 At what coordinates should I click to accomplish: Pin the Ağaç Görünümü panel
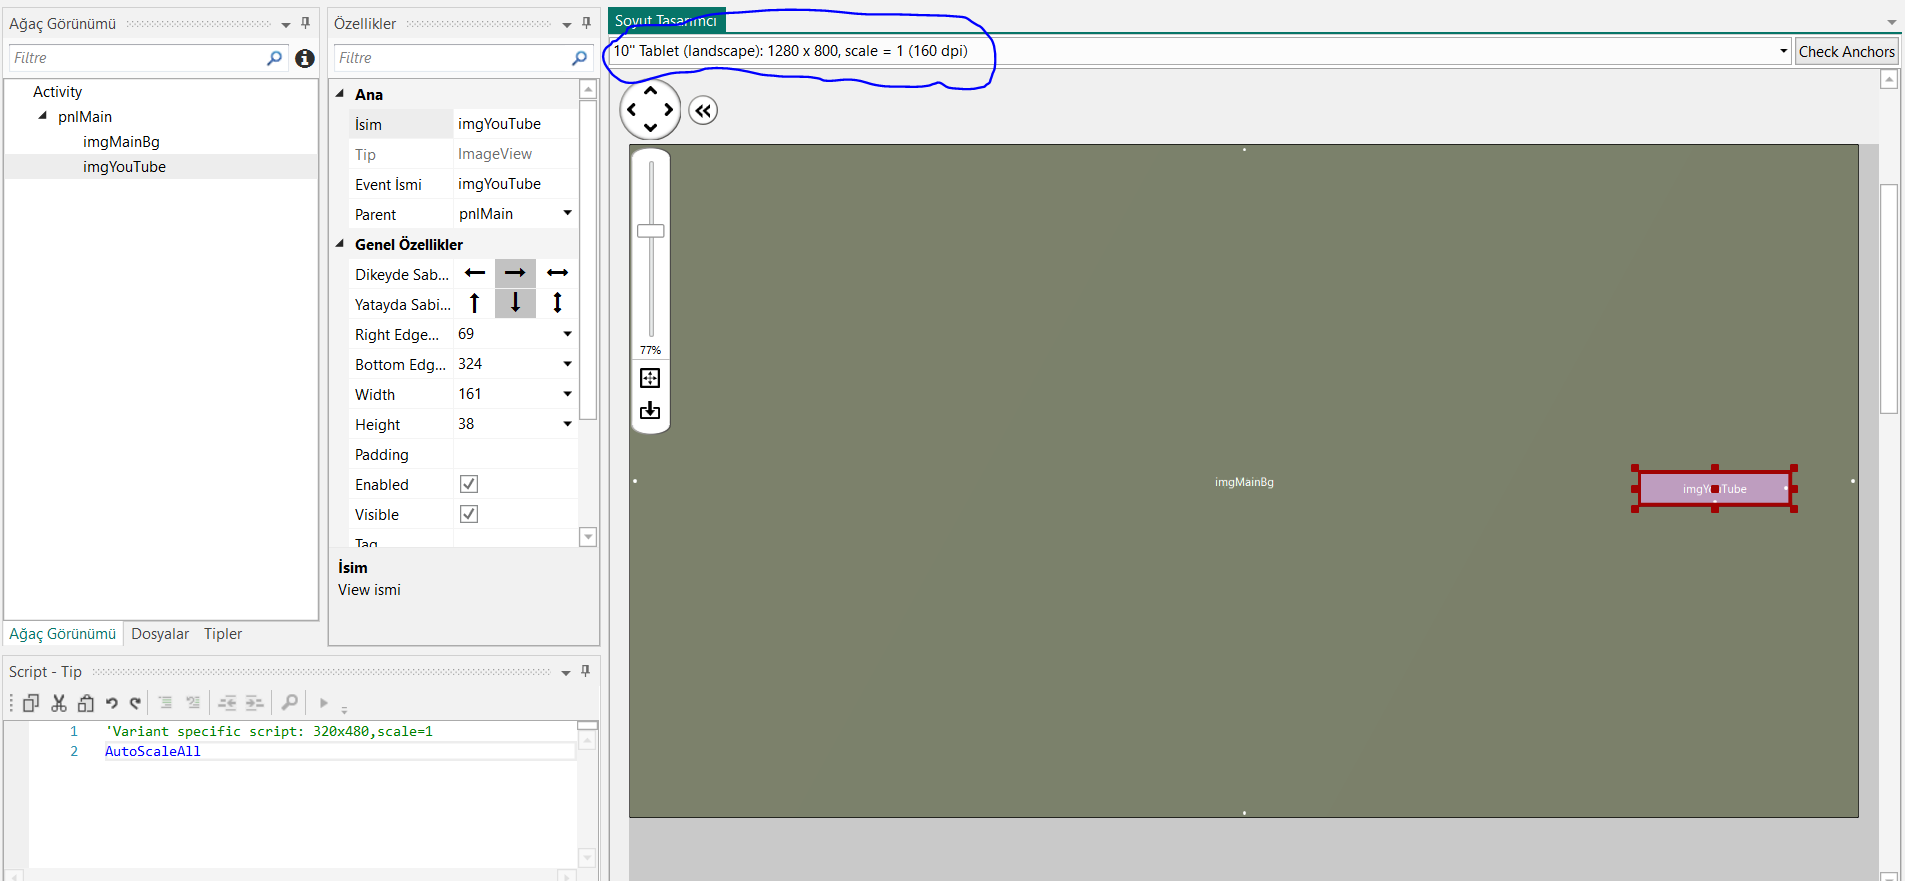tap(306, 23)
